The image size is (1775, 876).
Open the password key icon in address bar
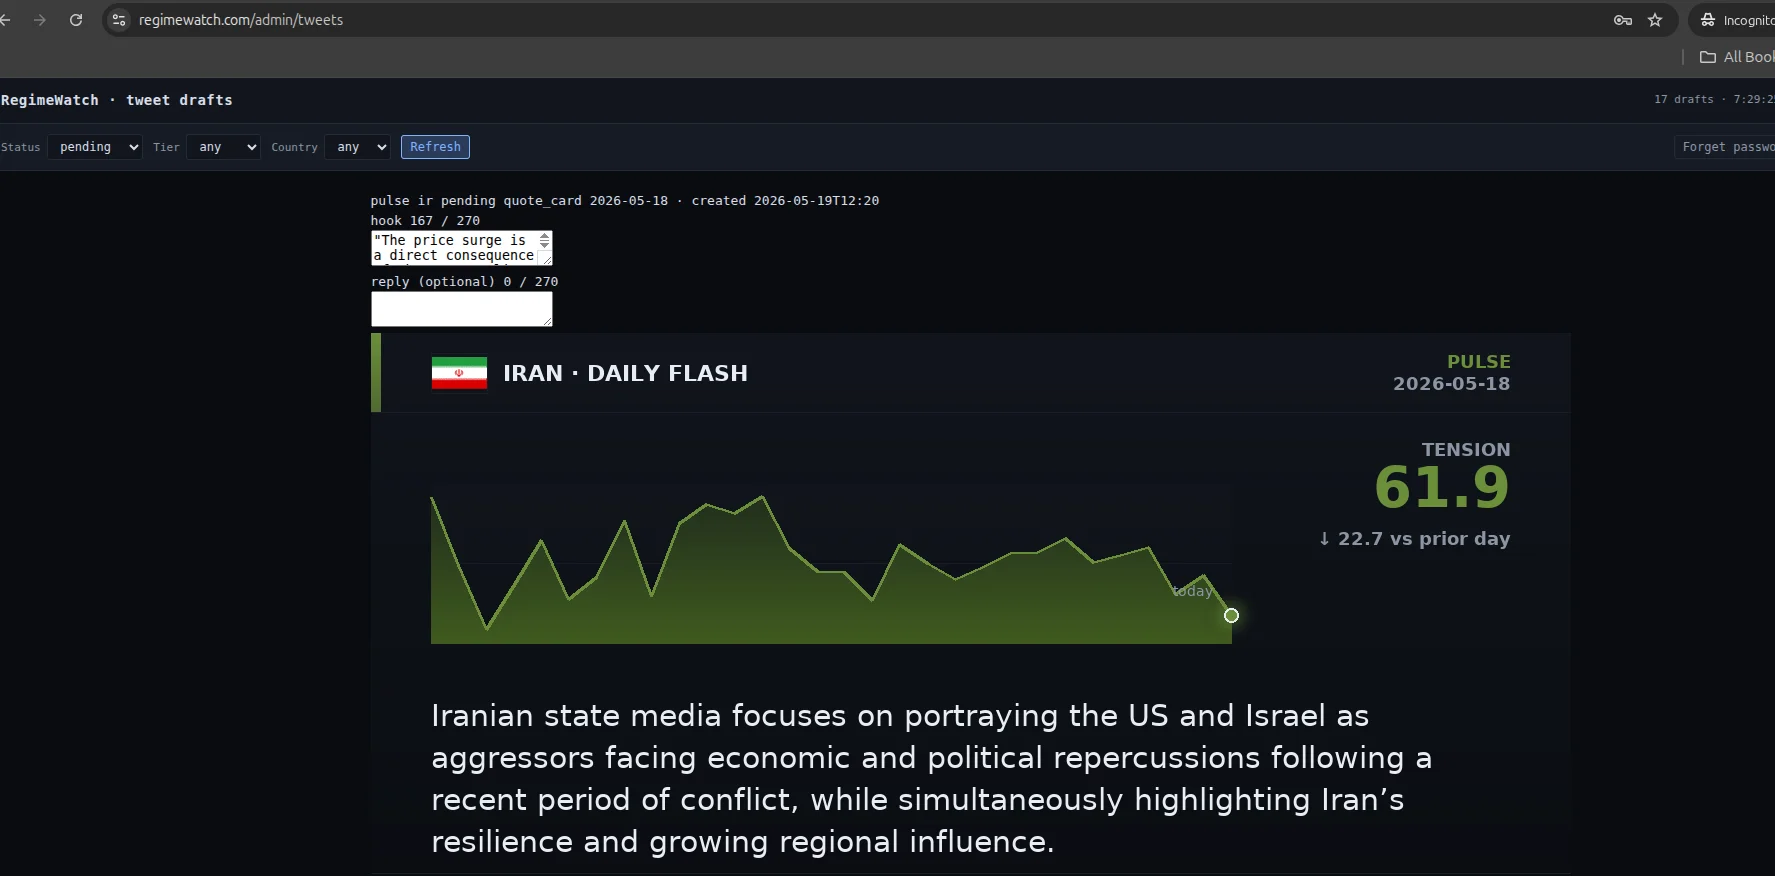pyautogui.click(x=1622, y=20)
